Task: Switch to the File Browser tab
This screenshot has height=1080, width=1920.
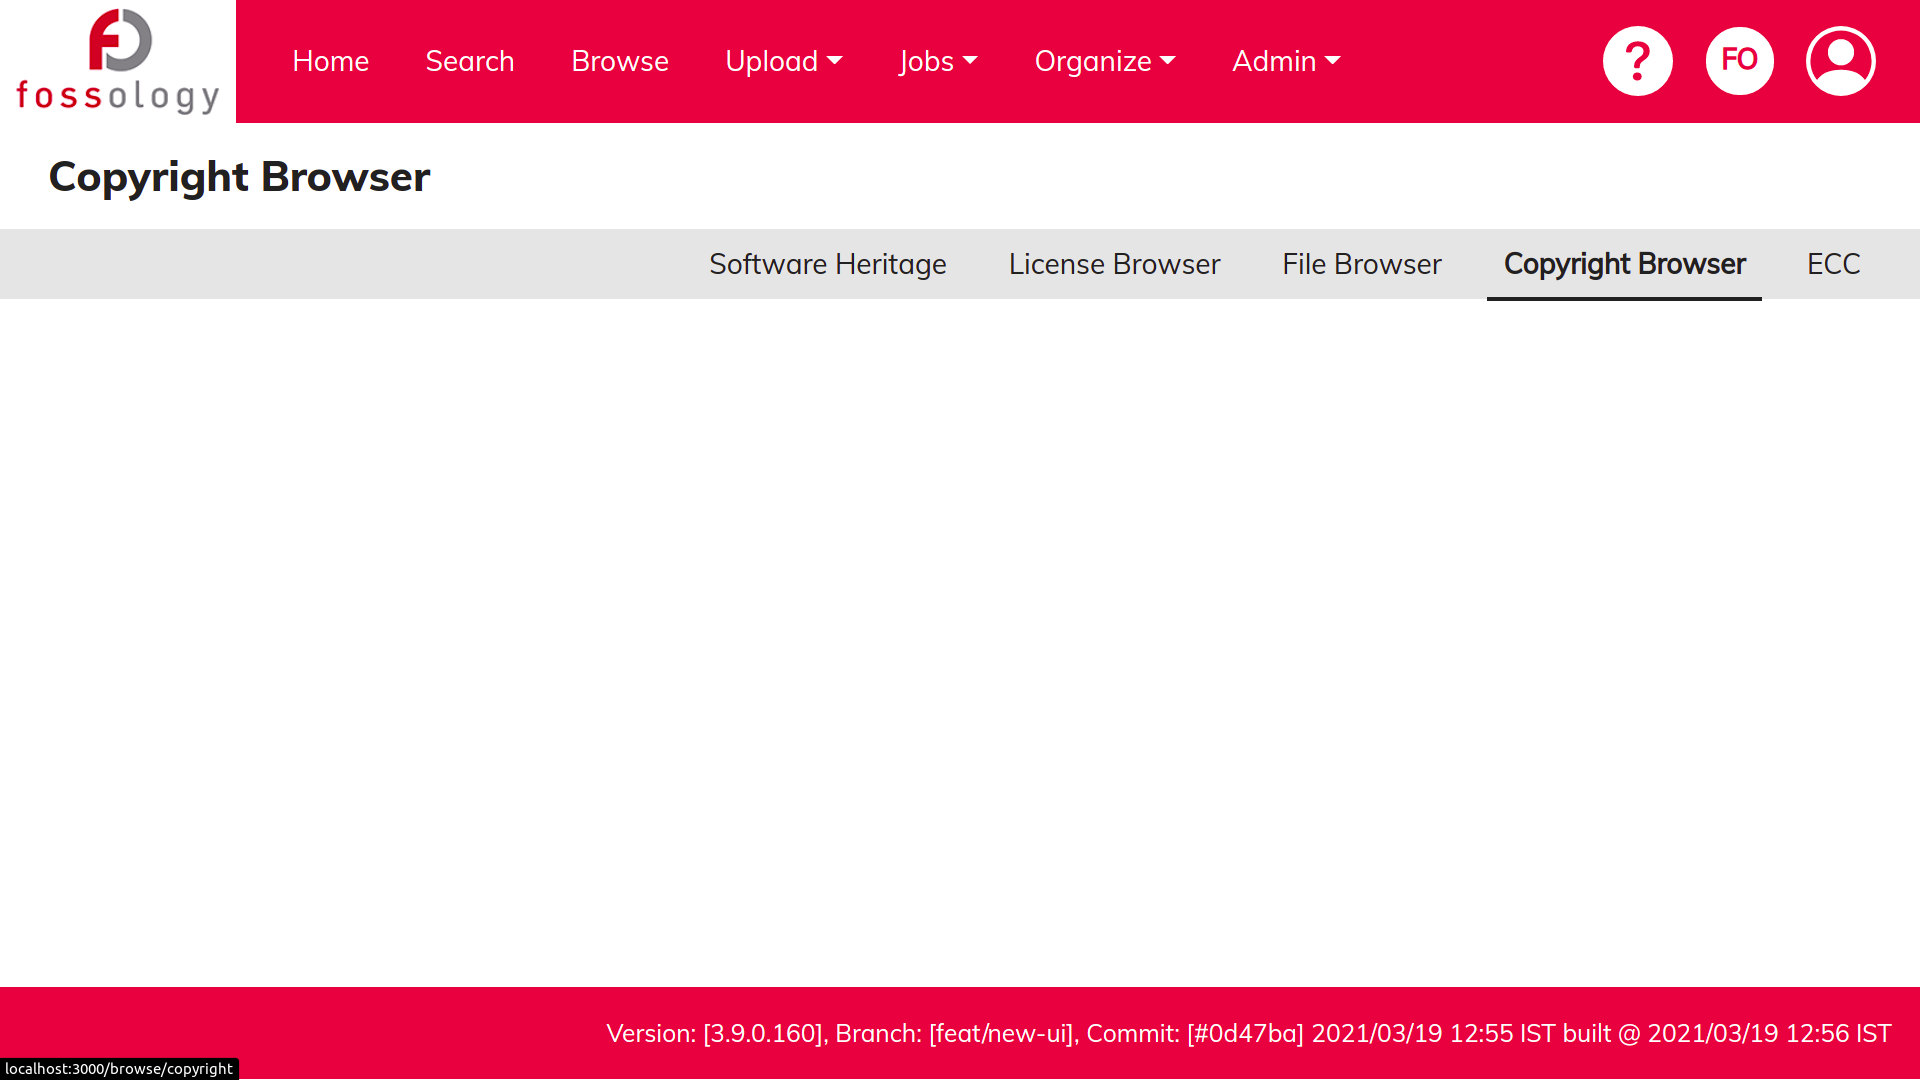Action: [1362, 264]
